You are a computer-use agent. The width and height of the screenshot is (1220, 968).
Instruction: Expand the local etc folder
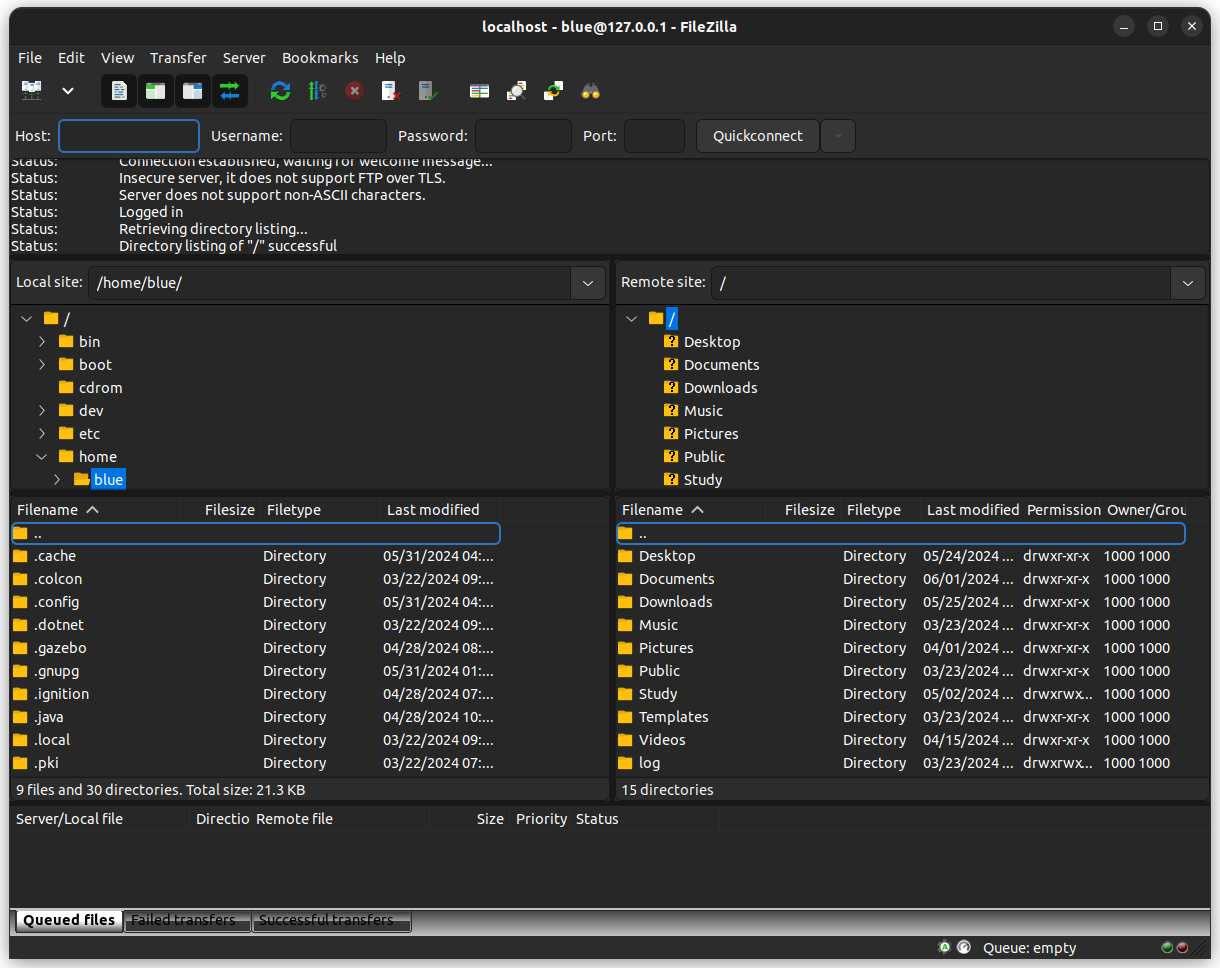click(x=42, y=434)
